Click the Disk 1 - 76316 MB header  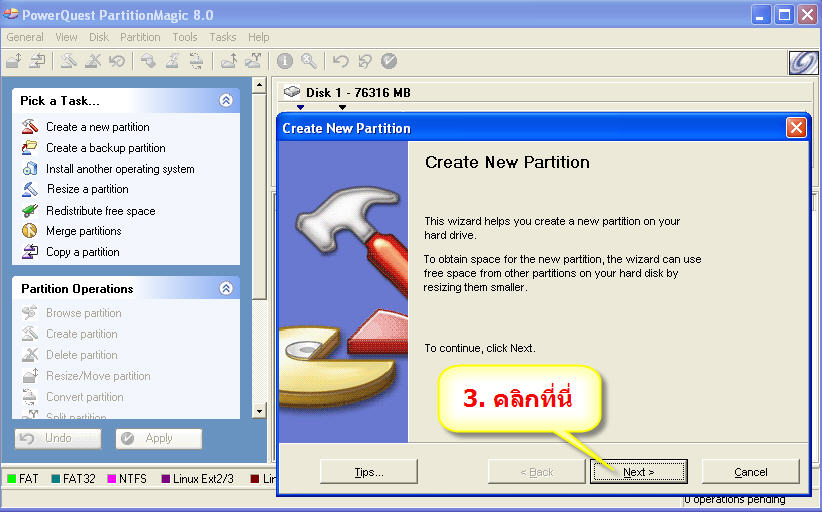(359, 93)
